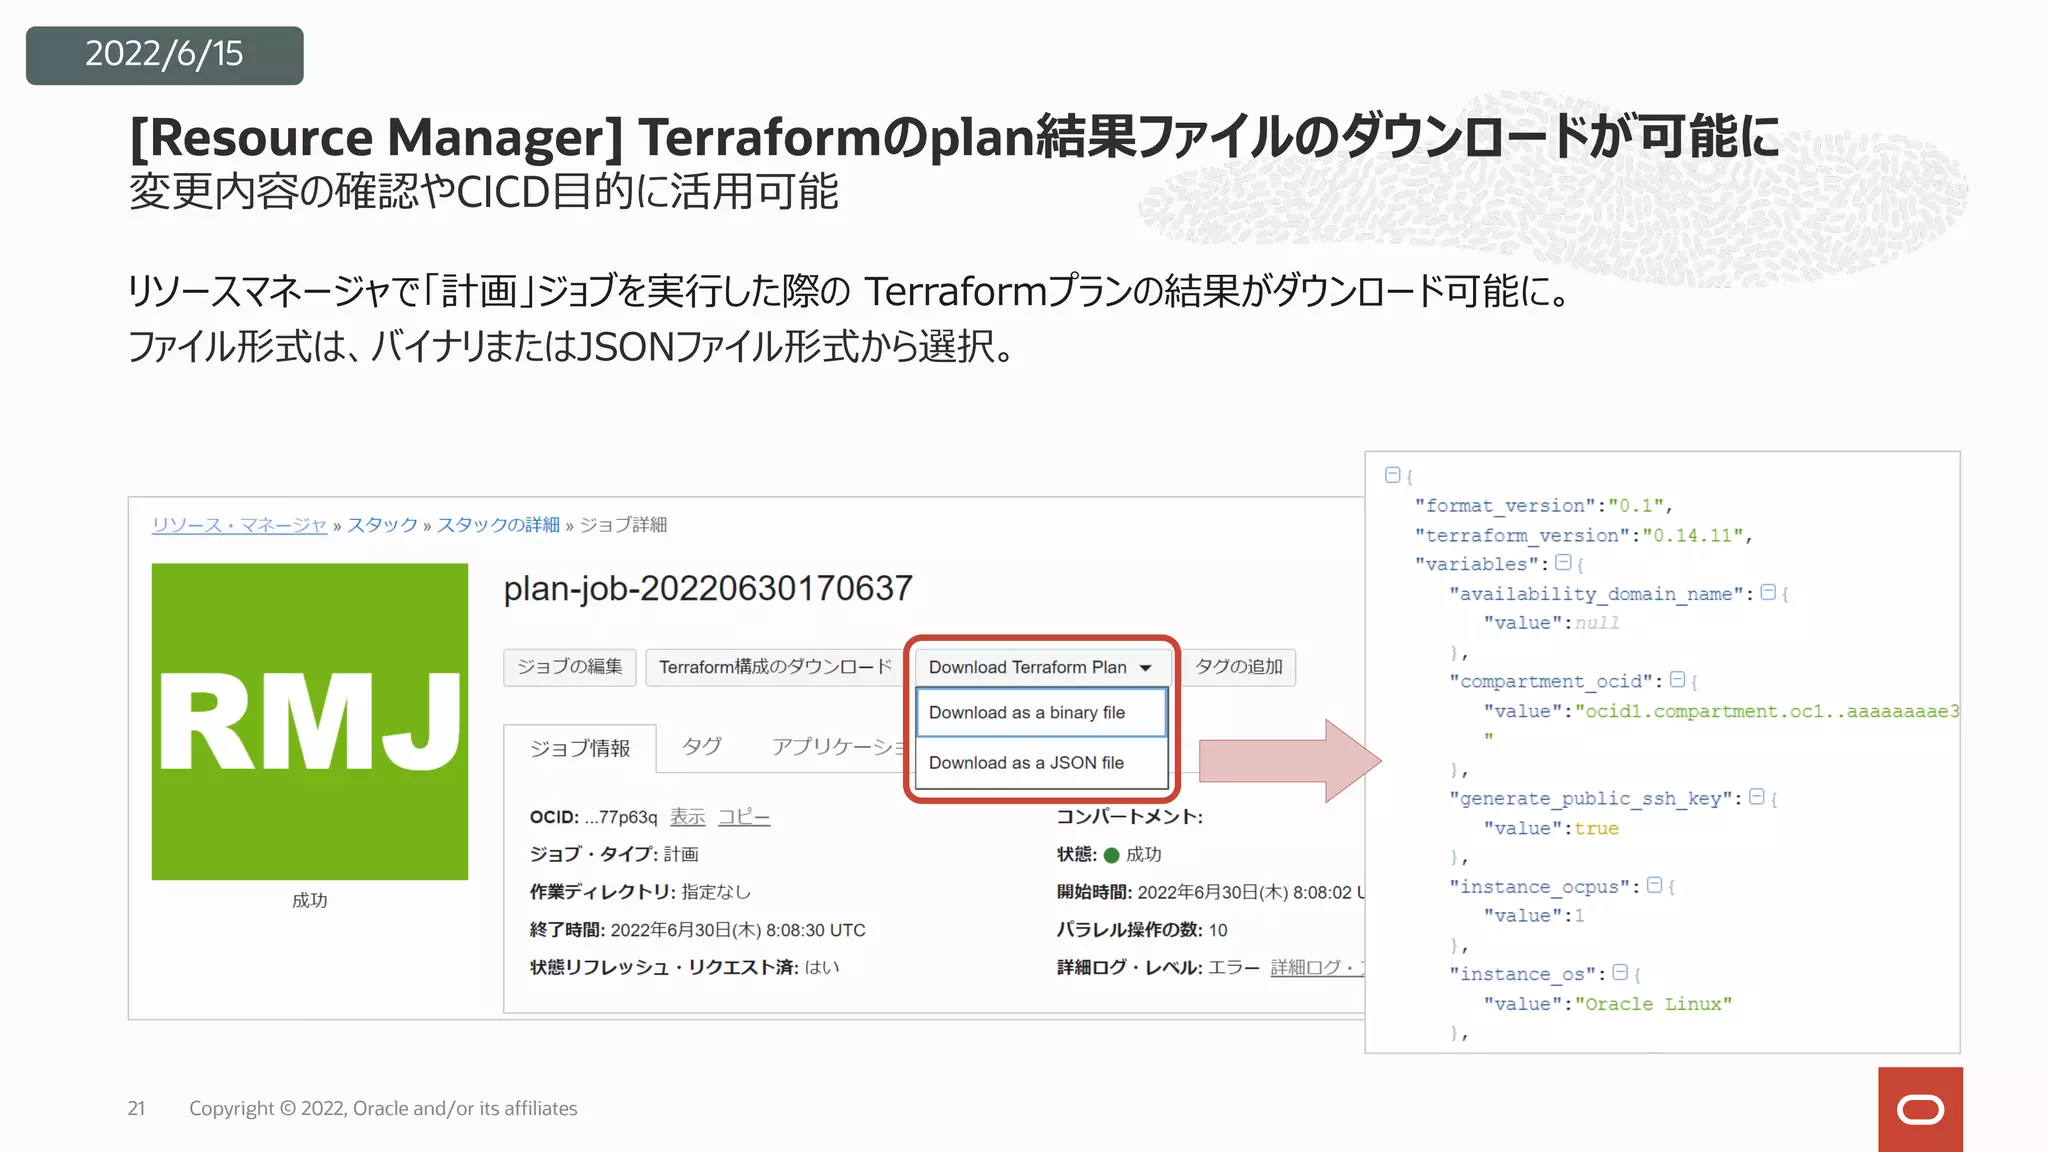Click the 状態リフレッシュ・リクエスト済 value はい
The image size is (2048, 1152).
pyautogui.click(x=822, y=967)
